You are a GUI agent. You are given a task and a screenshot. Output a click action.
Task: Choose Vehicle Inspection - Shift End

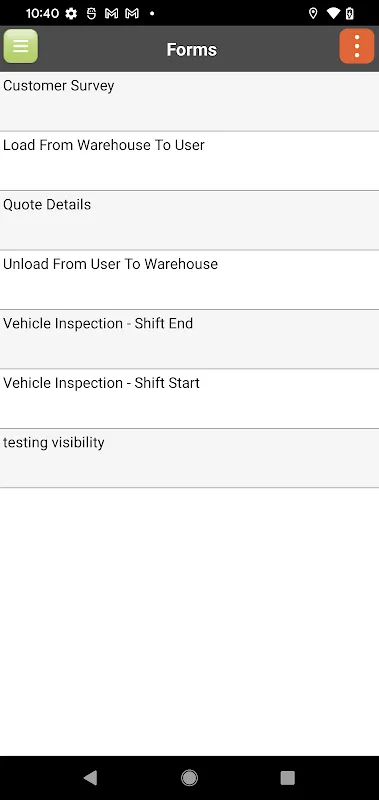pyautogui.click(x=189, y=339)
